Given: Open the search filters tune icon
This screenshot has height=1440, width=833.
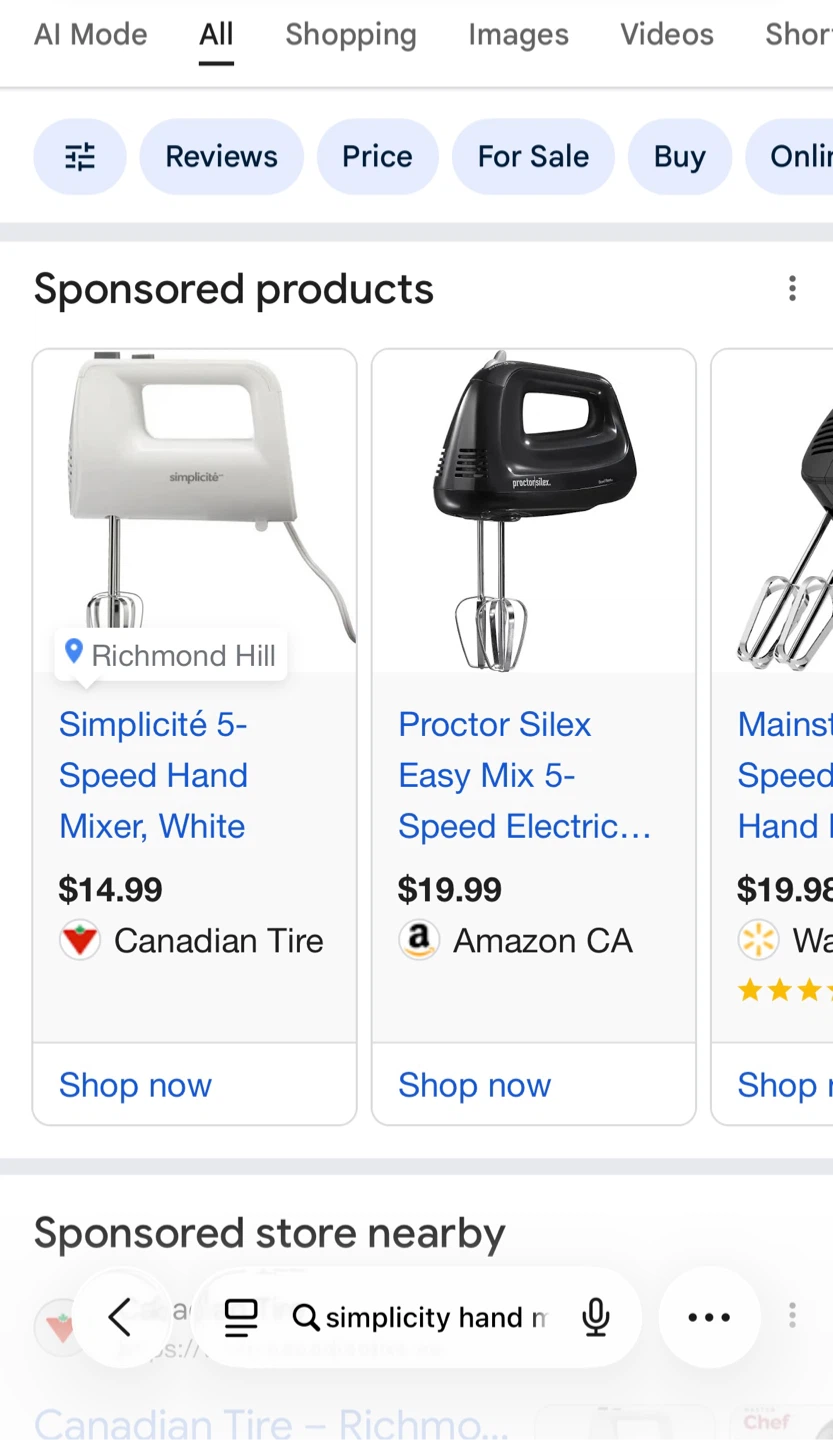Looking at the screenshot, I should point(80,157).
